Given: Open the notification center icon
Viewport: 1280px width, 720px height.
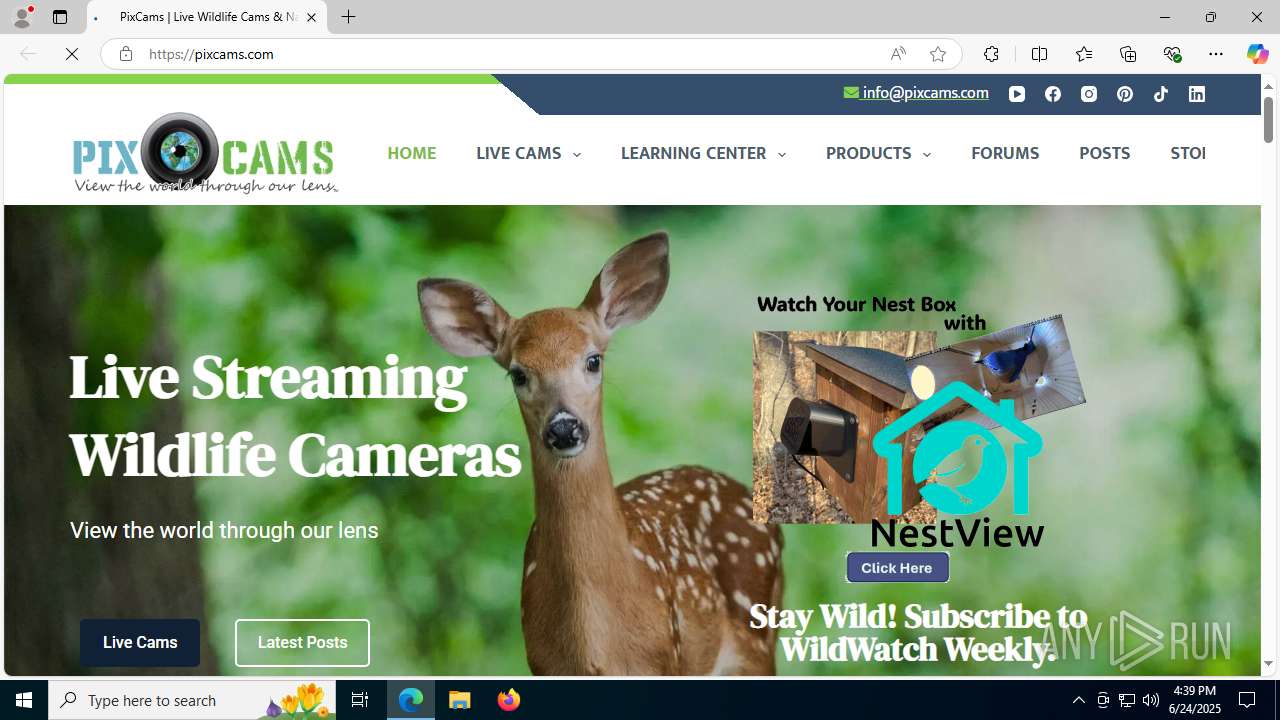Looking at the screenshot, I should 1248,700.
